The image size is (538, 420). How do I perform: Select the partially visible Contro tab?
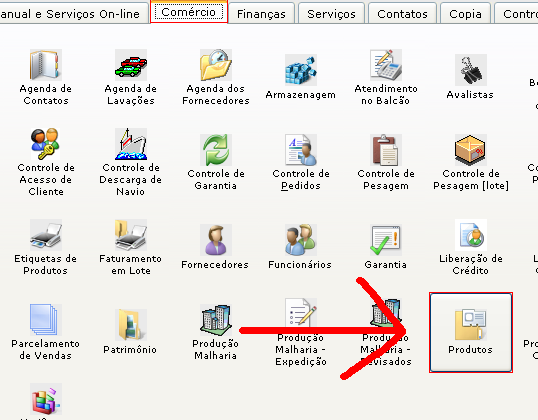pyautogui.click(x=516, y=14)
